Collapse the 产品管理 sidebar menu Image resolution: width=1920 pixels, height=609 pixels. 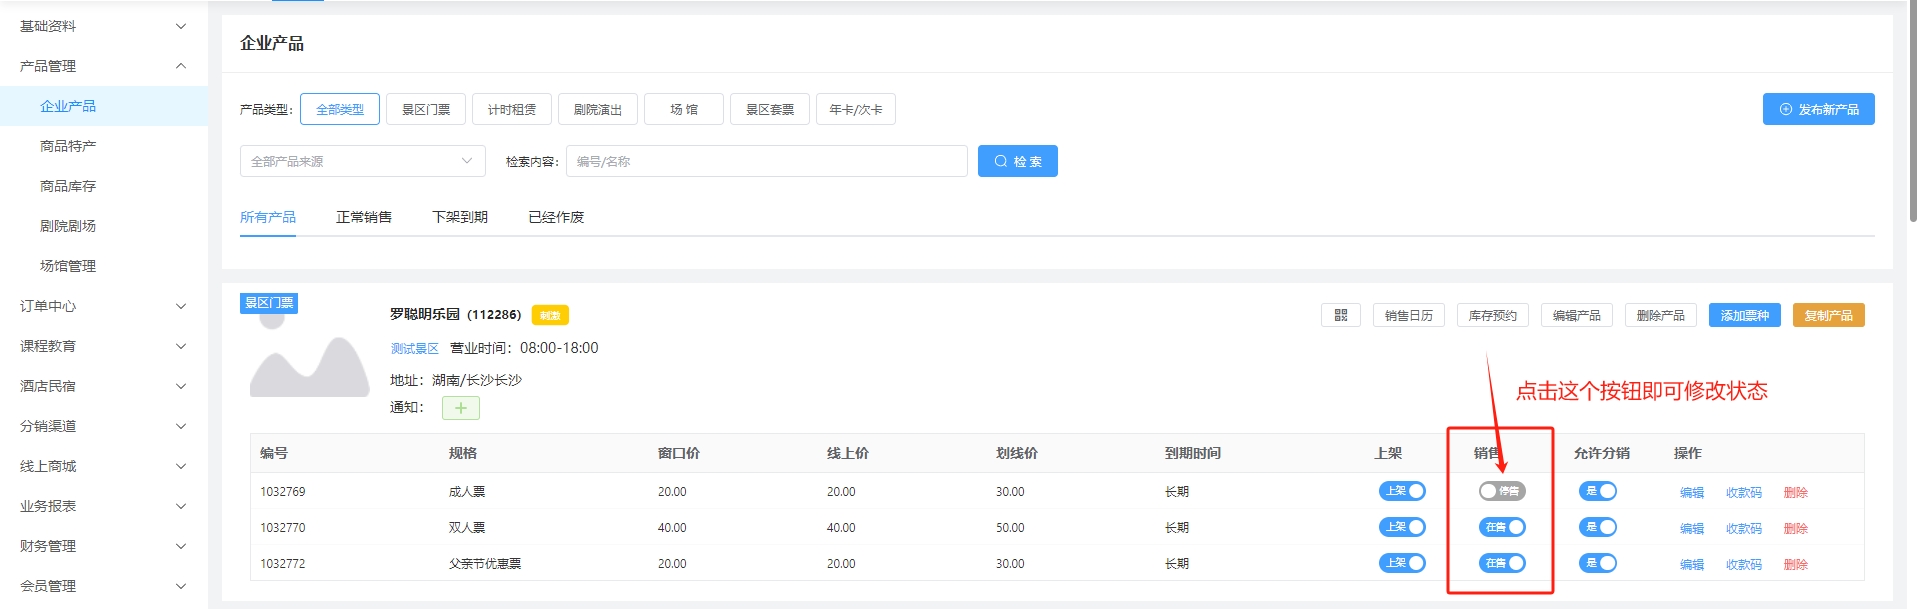point(100,66)
